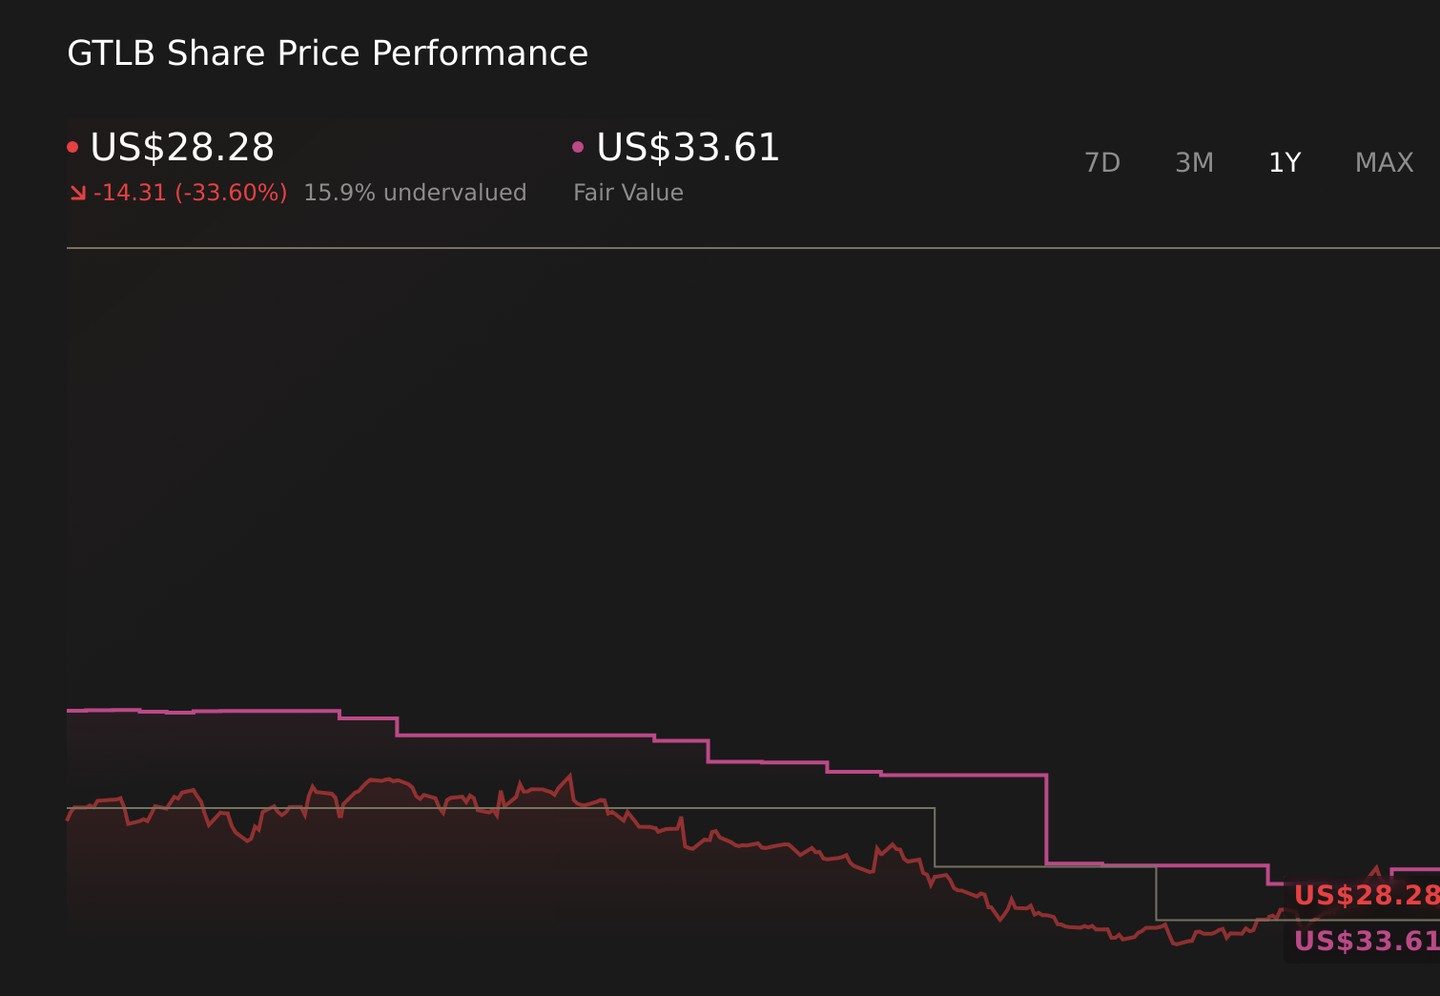Viewport: 1440px width, 996px height.
Task: Switch chart to 3M range
Action: pos(1194,162)
